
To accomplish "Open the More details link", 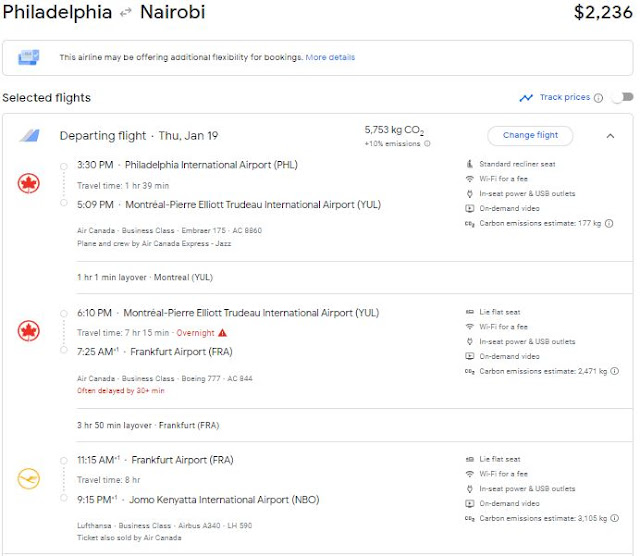I will pyautogui.click(x=329, y=58).
